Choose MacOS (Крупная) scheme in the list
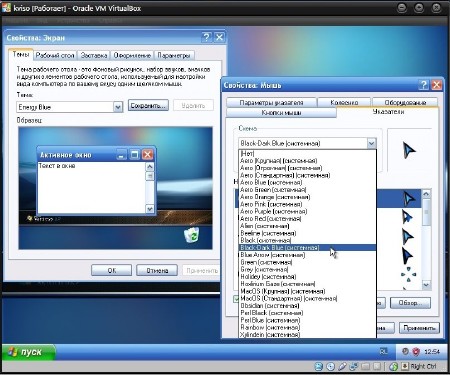The image size is (450, 375). 307,291
